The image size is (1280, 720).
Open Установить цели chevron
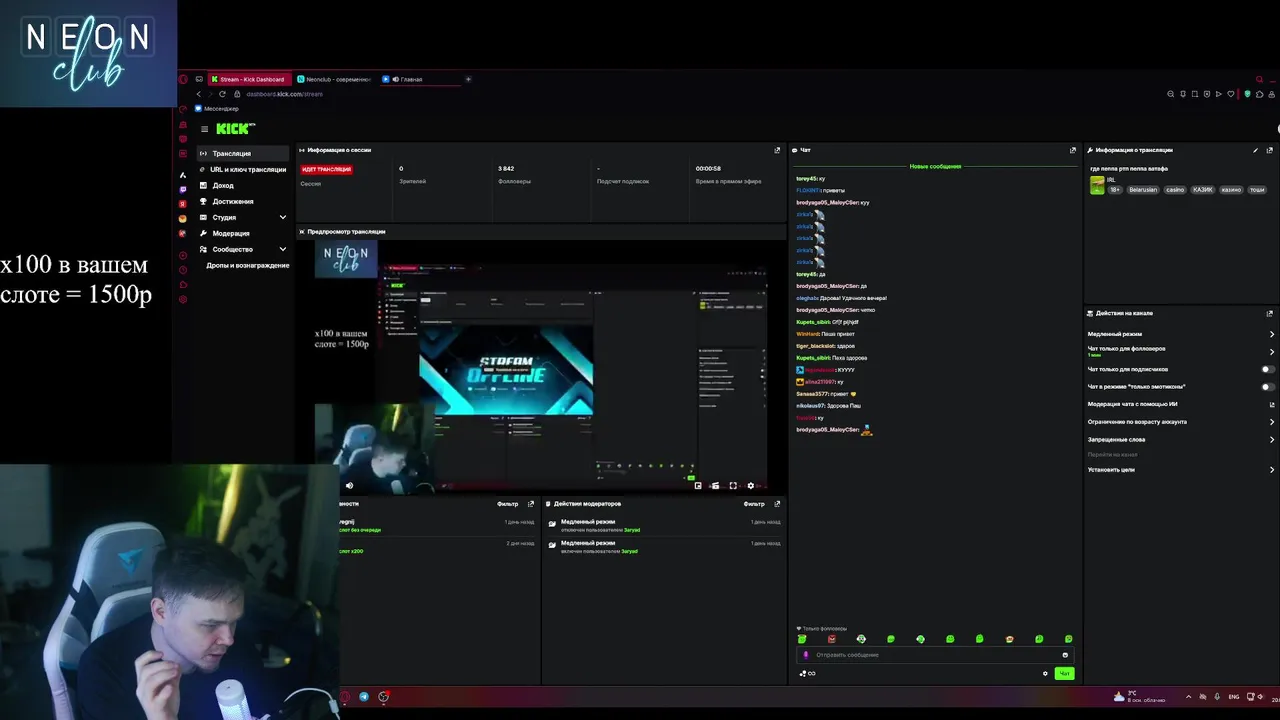1272,469
